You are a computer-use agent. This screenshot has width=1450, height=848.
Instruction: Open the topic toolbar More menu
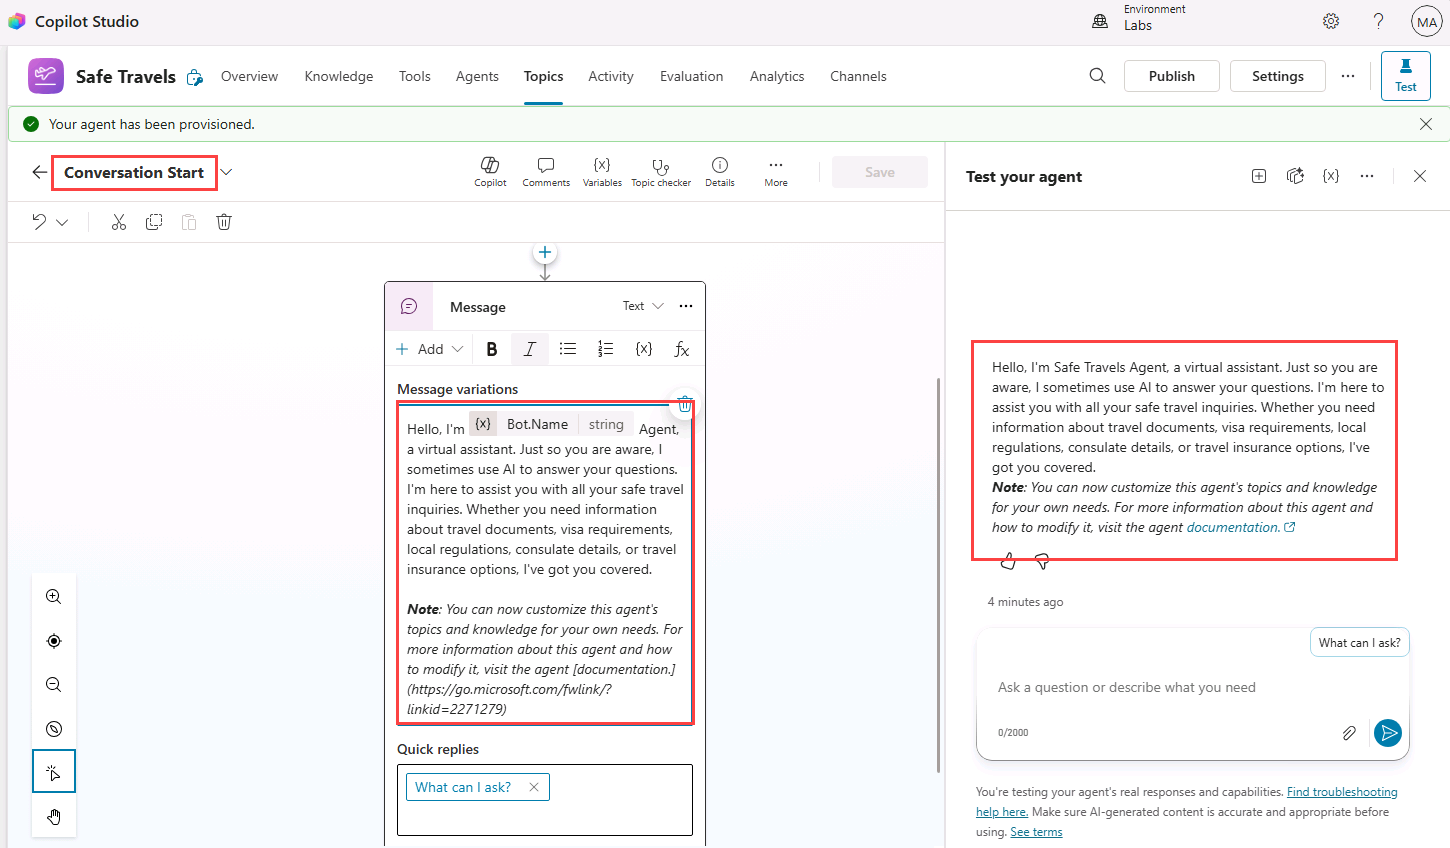(x=776, y=172)
